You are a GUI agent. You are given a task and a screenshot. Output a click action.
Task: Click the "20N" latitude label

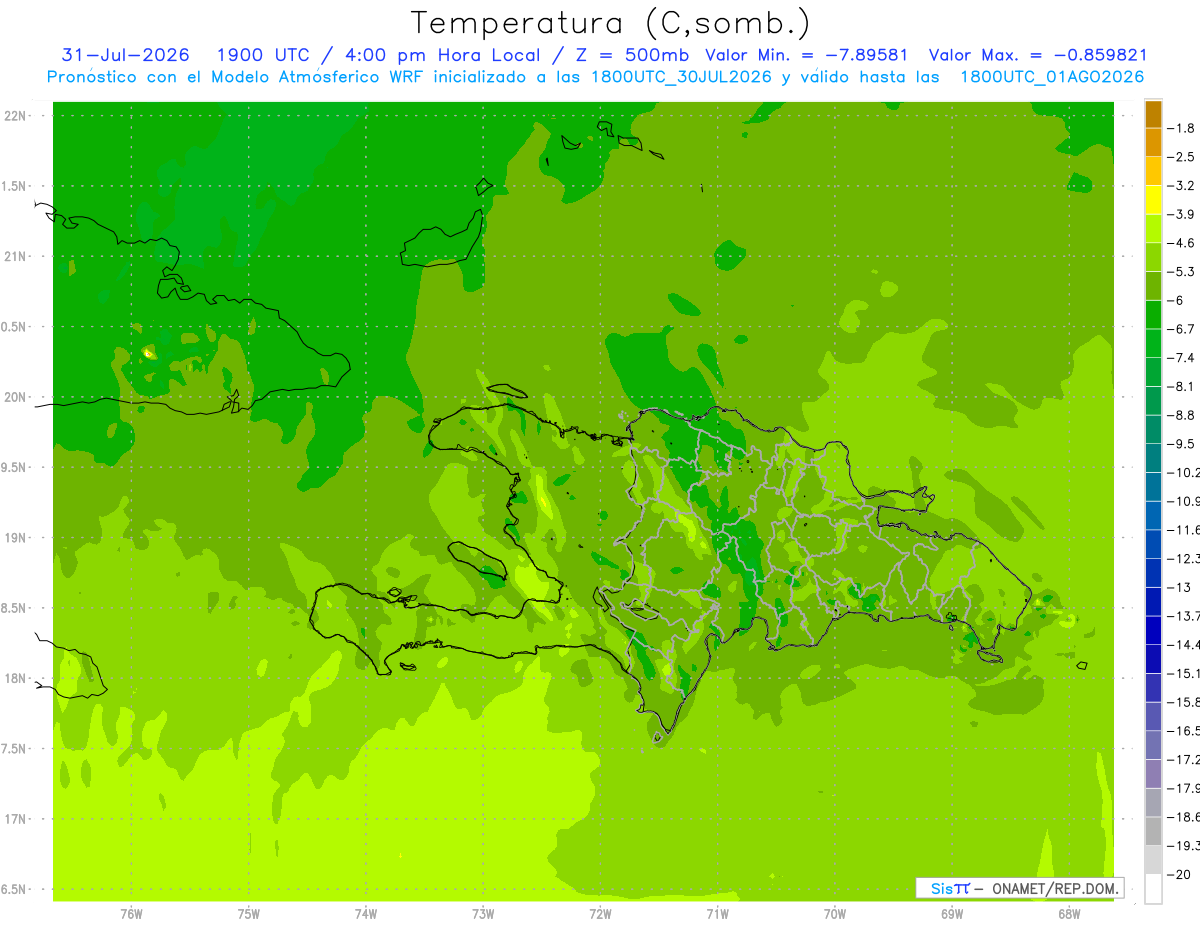[x=17, y=397]
